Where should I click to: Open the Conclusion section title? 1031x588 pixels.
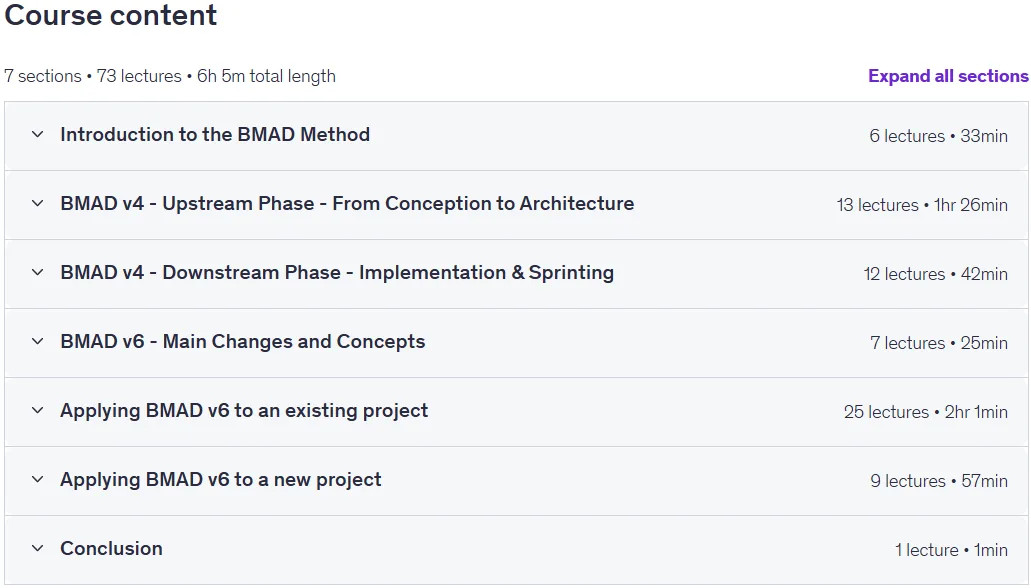[111, 549]
